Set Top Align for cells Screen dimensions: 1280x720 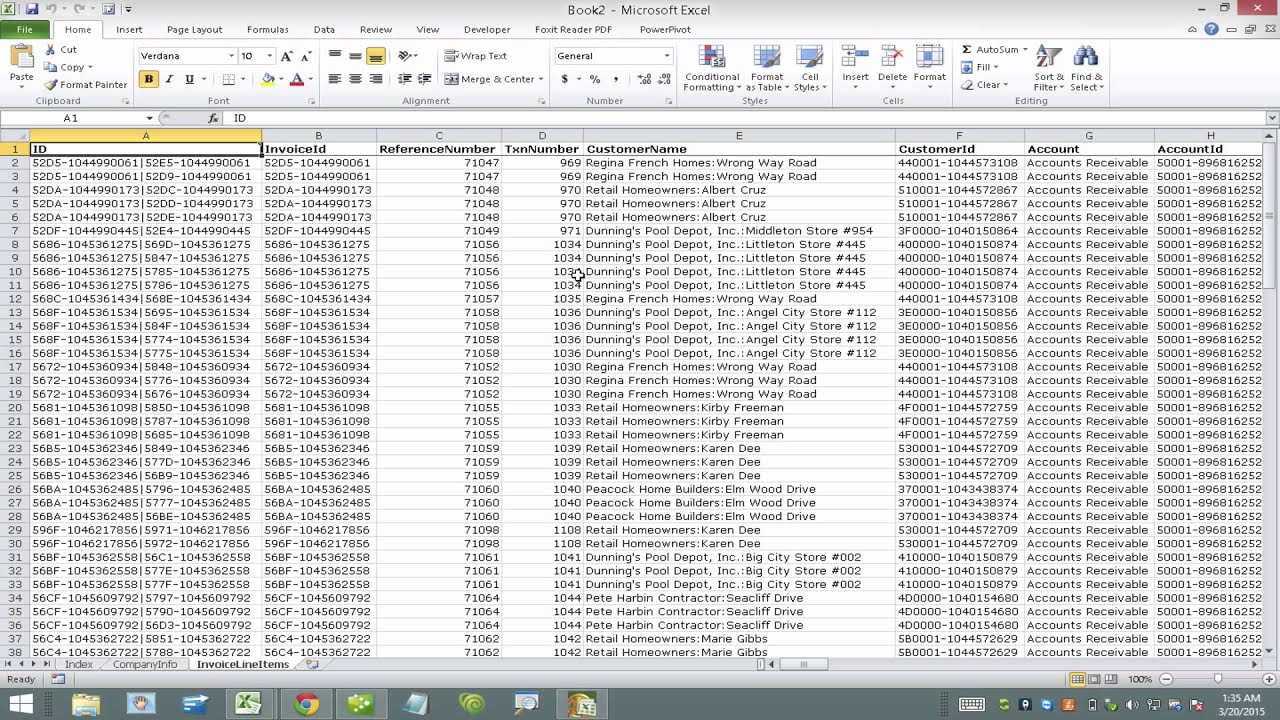point(335,56)
